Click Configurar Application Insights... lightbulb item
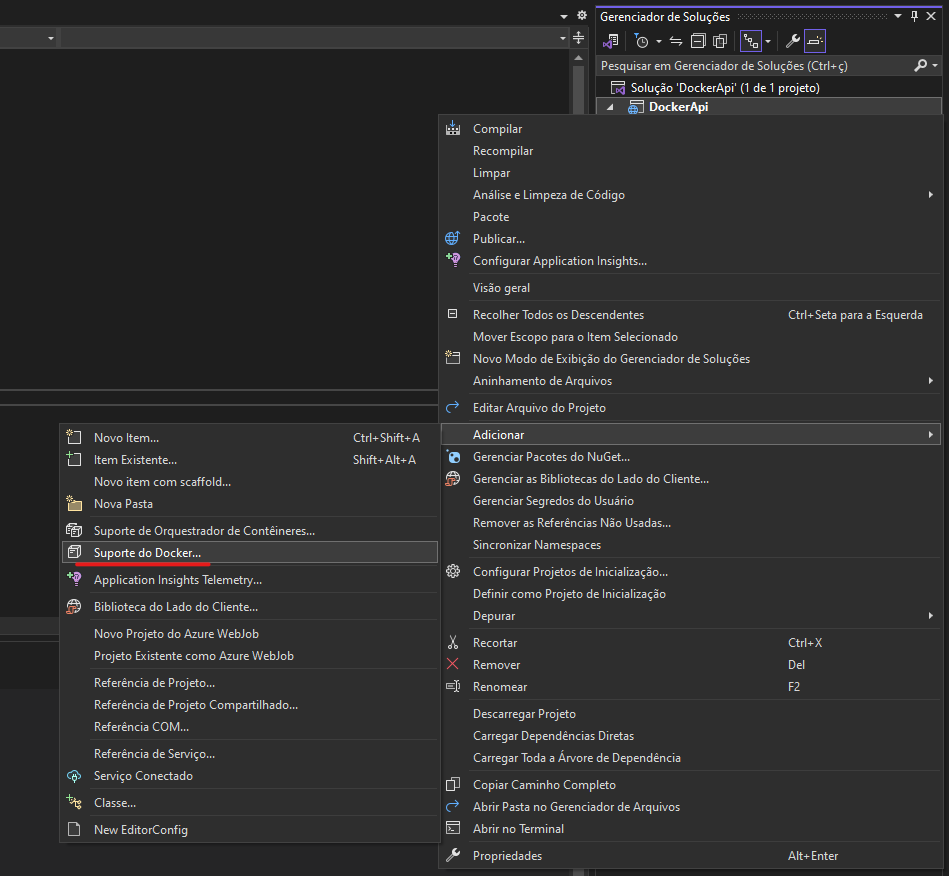The height and width of the screenshot is (876, 949). tap(691, 261)
